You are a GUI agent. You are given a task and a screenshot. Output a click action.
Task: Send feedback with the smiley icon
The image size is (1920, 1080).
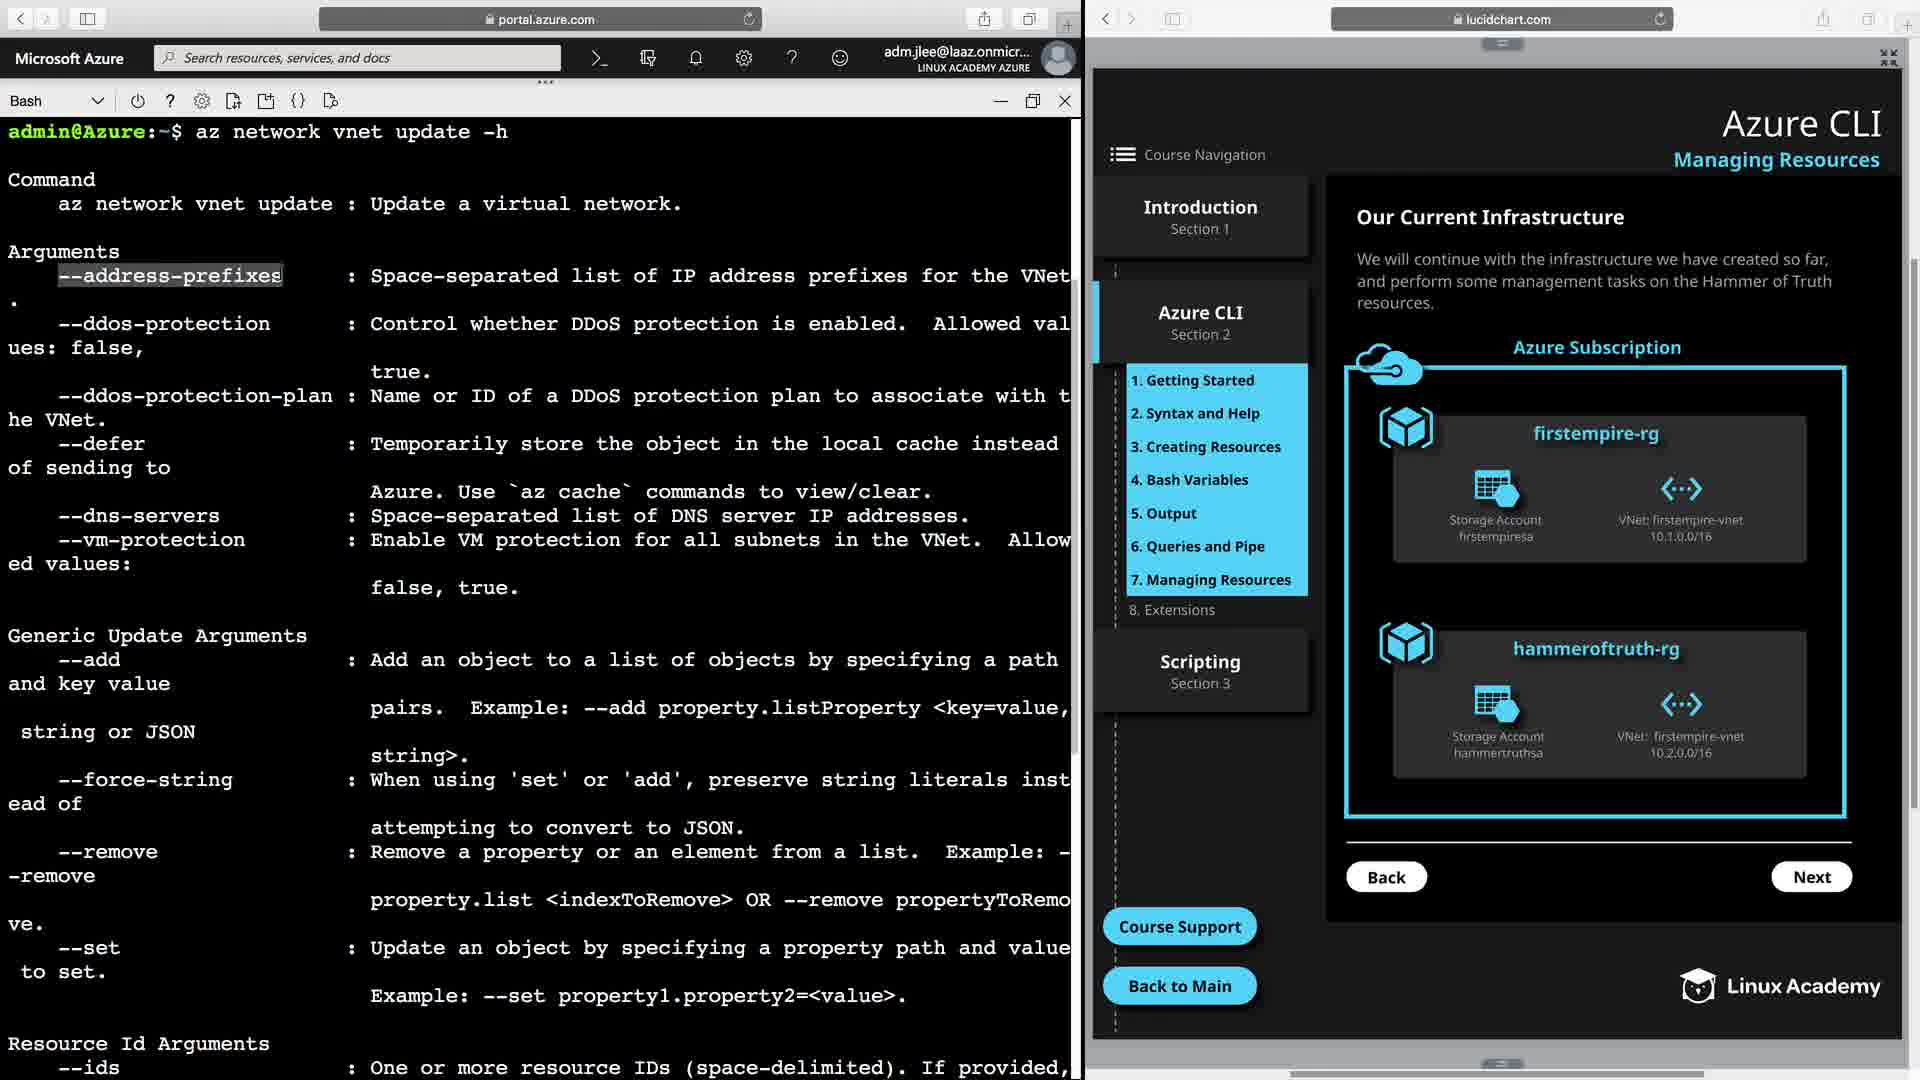coord(840,58)
